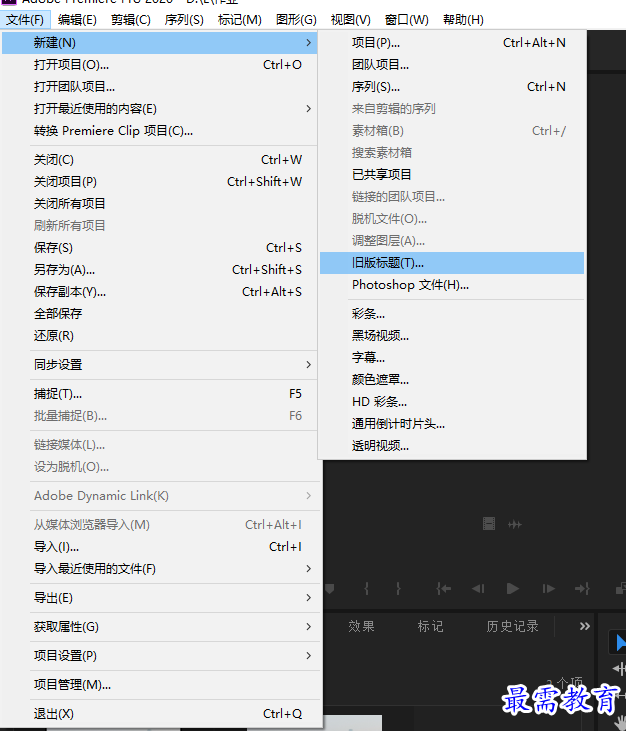Choose 导入(I)... menu entry

159,546
